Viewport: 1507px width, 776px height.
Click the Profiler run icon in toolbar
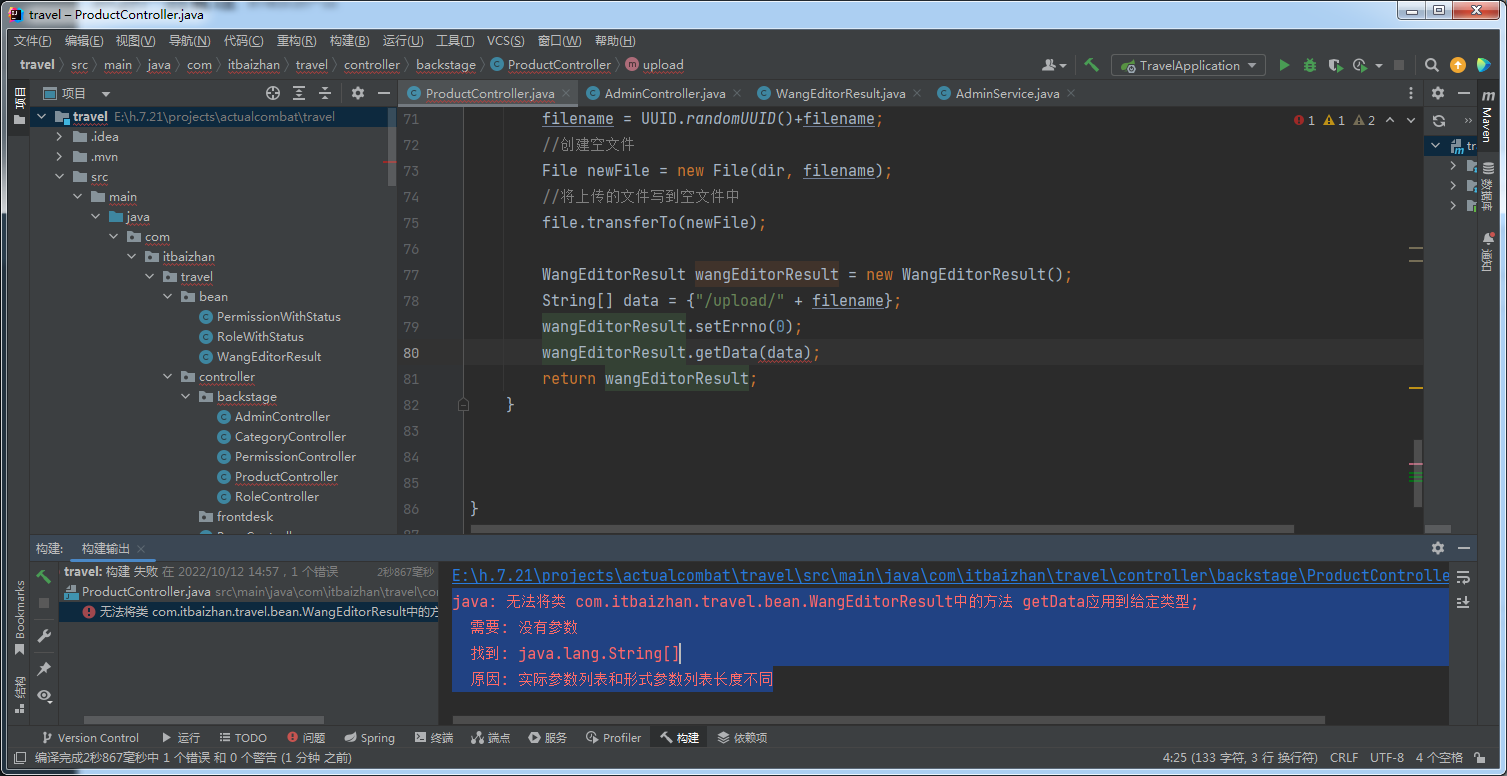[1360, 65]
